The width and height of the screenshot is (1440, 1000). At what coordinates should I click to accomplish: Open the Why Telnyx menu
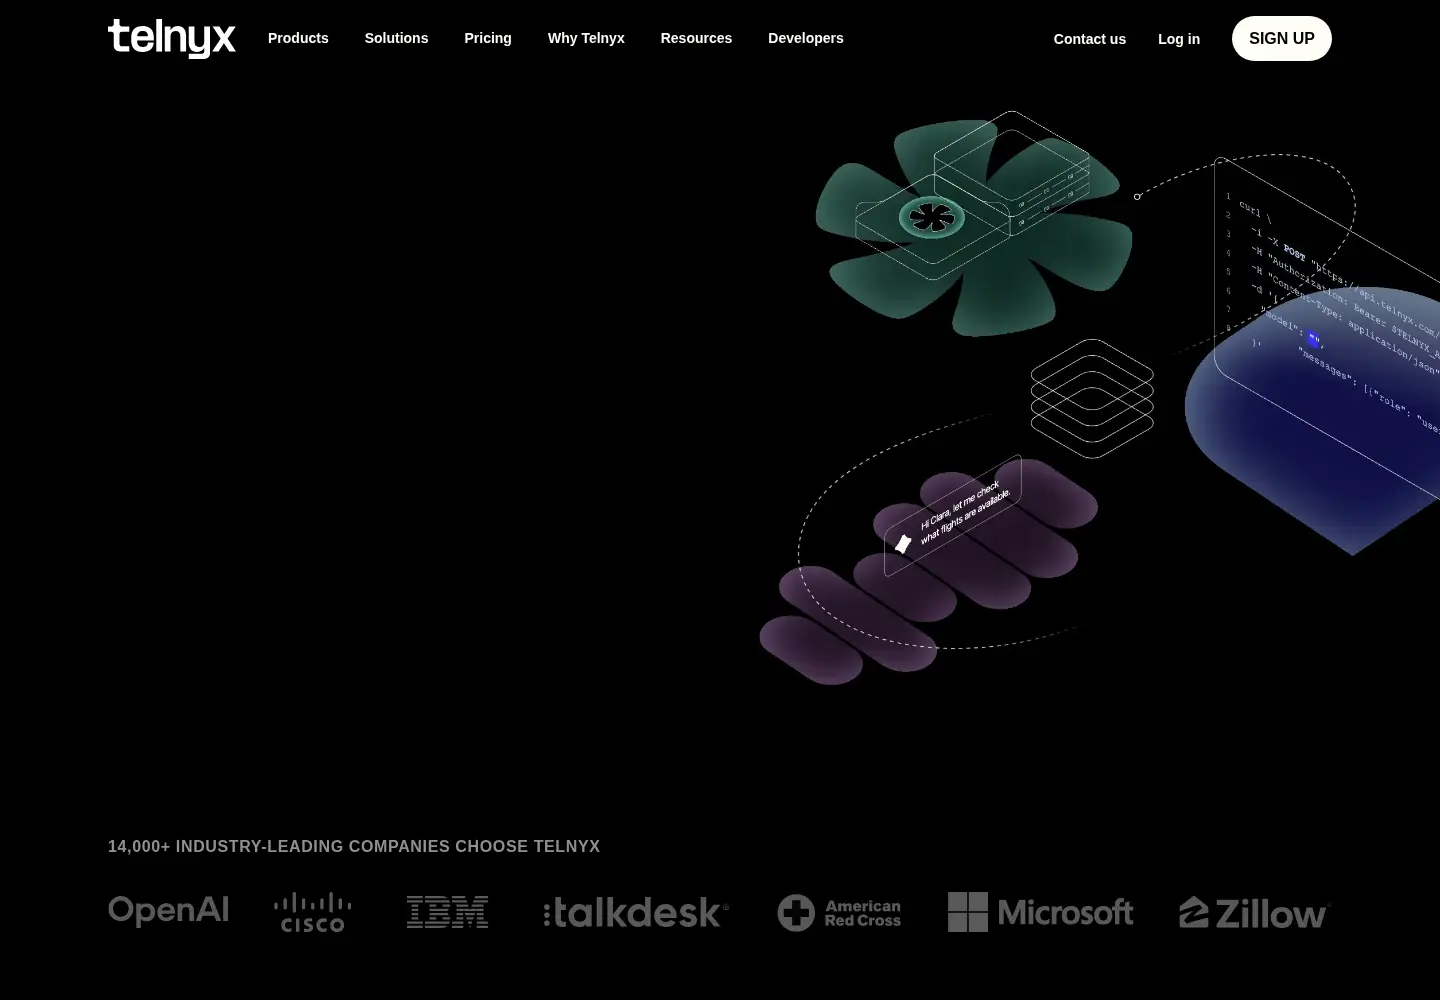click(x=586, y=38)
